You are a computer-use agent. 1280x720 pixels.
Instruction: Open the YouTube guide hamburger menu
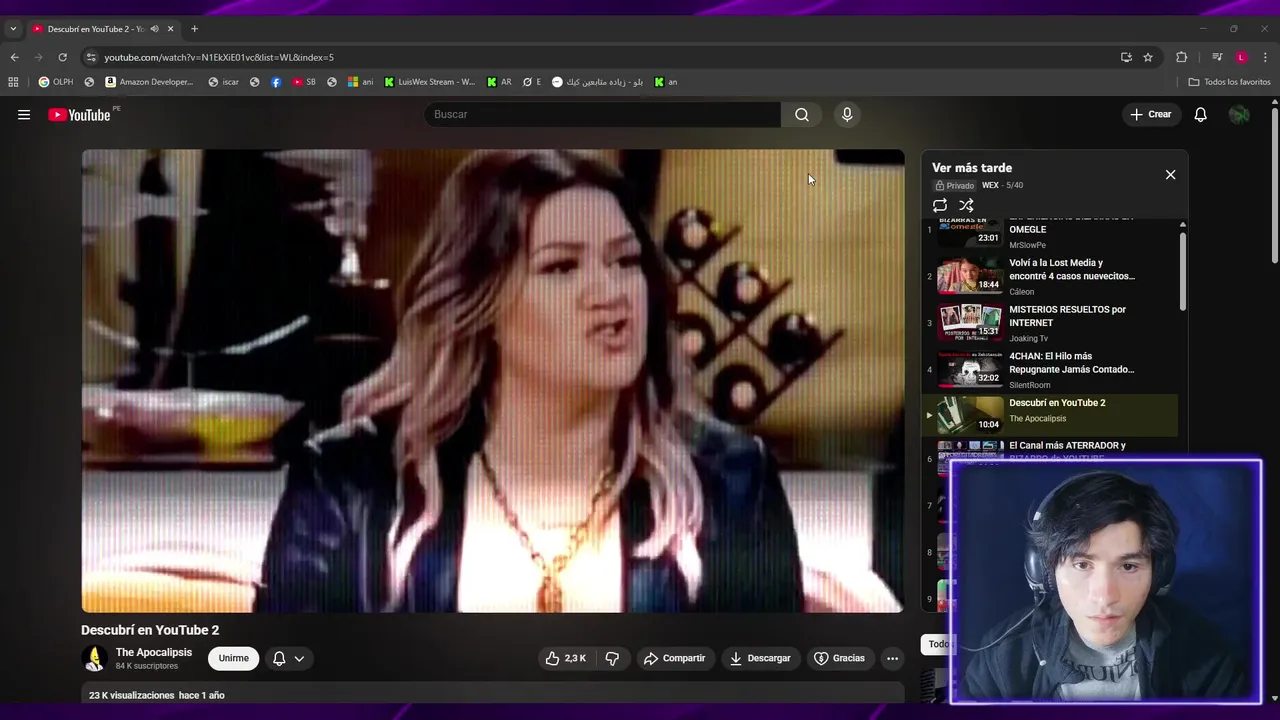(x=24, y=115)
